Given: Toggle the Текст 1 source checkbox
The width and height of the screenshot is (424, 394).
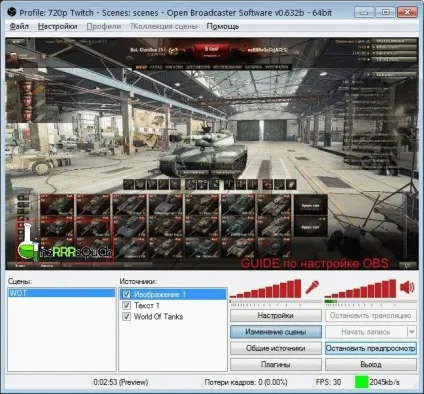Looking at the screenshot, I should point(127,305).
